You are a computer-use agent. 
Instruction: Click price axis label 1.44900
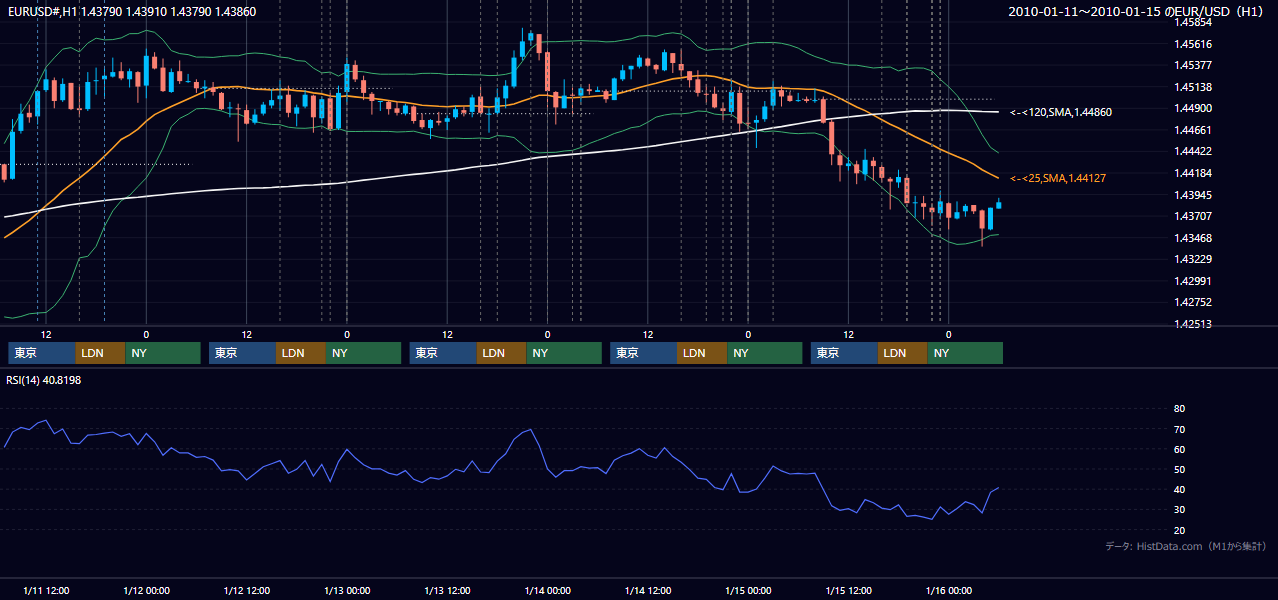click(1193, 108)
